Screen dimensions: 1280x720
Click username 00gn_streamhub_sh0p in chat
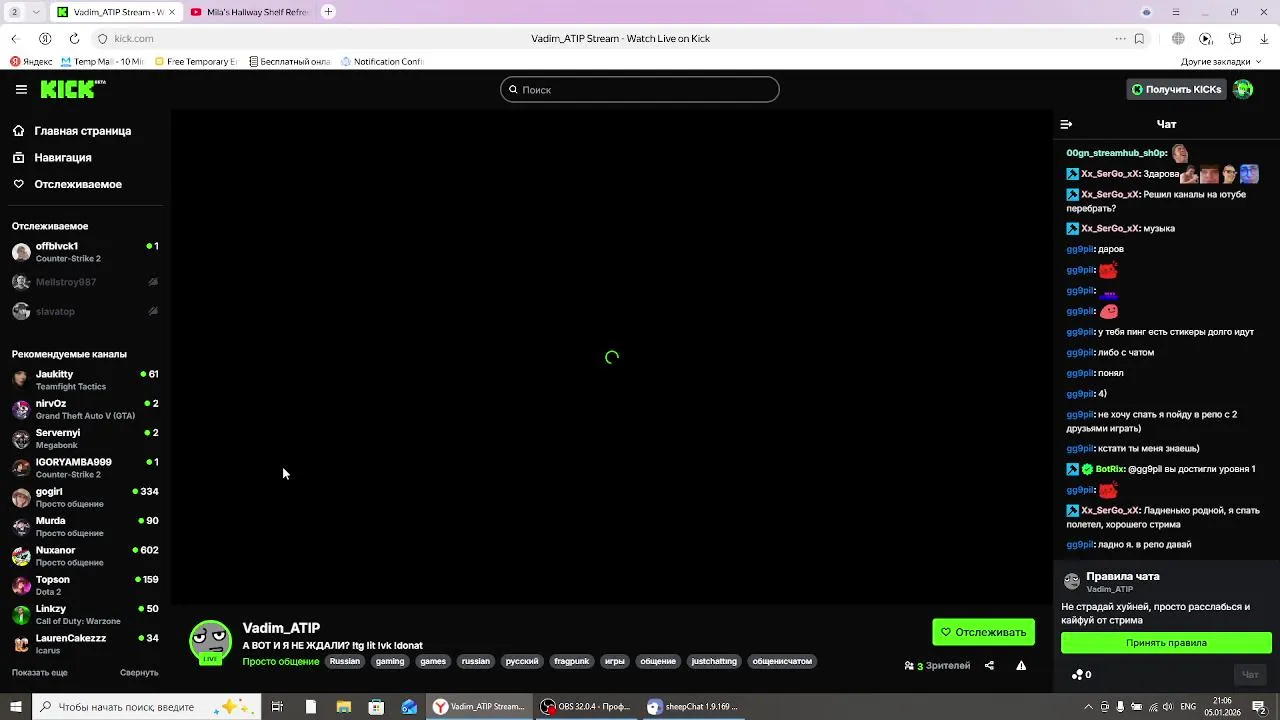(x=1116, y=153)
